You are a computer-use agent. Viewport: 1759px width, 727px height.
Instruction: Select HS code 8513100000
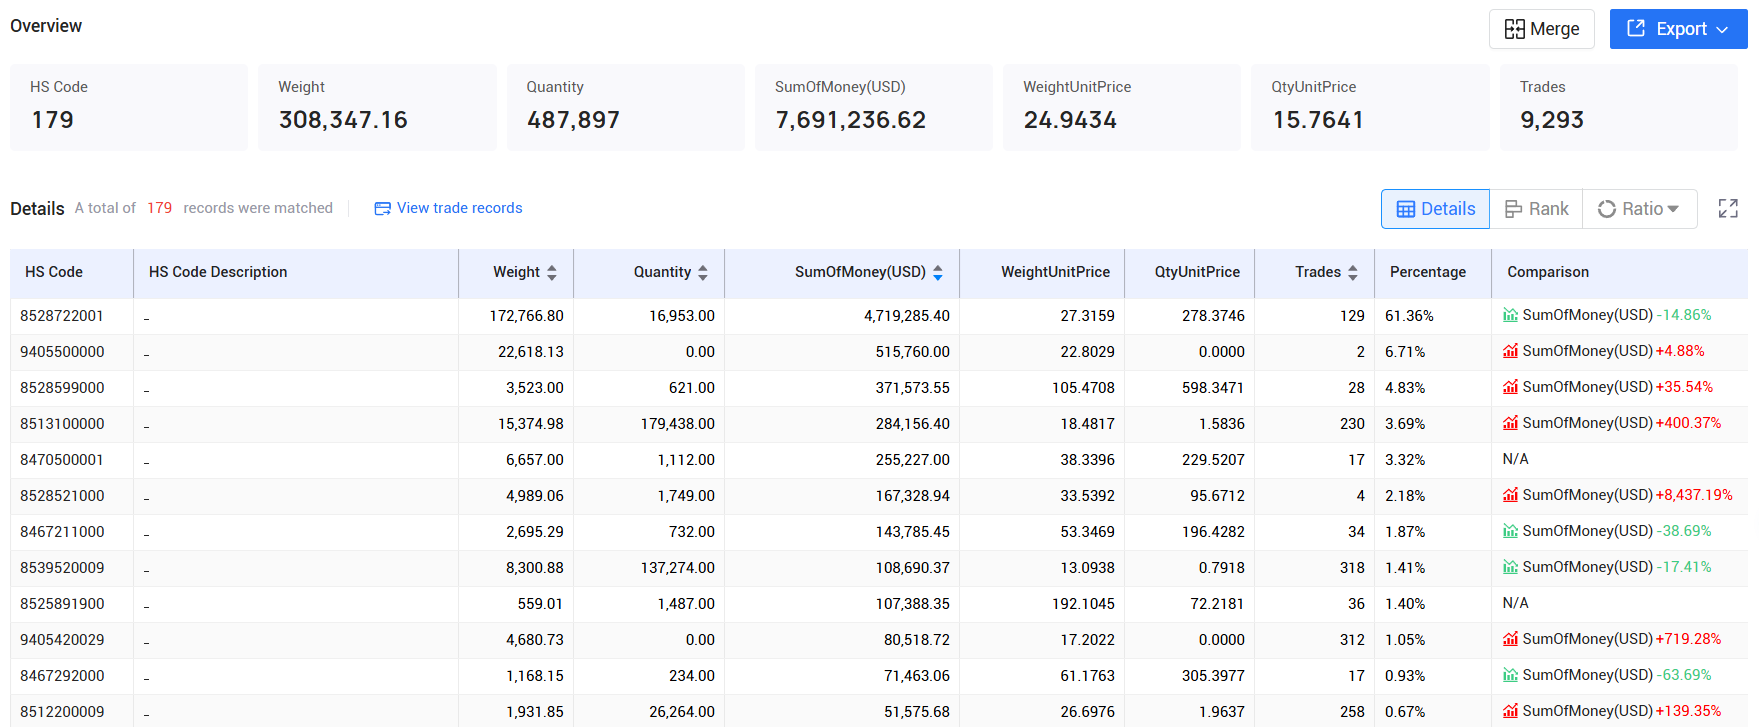[62, 424]
